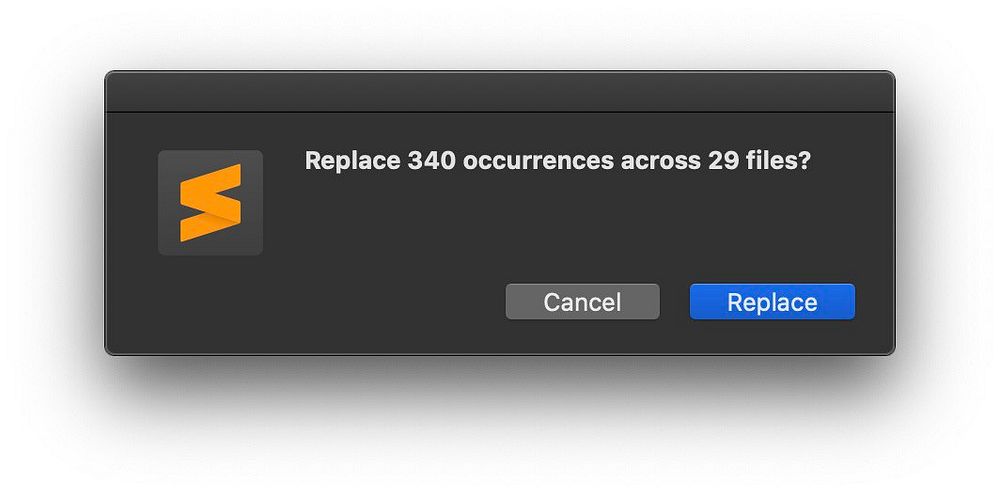Click the '29 files?' portion of the prompt
1000x494 pixels.
(x=759, y=161)
